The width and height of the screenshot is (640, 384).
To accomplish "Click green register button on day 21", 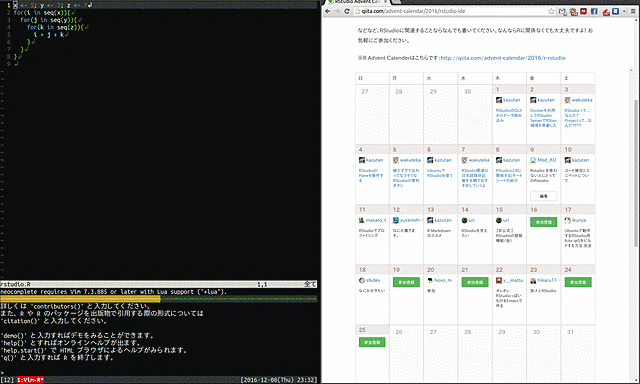I will pyautogui.click(x=475, y=282).
